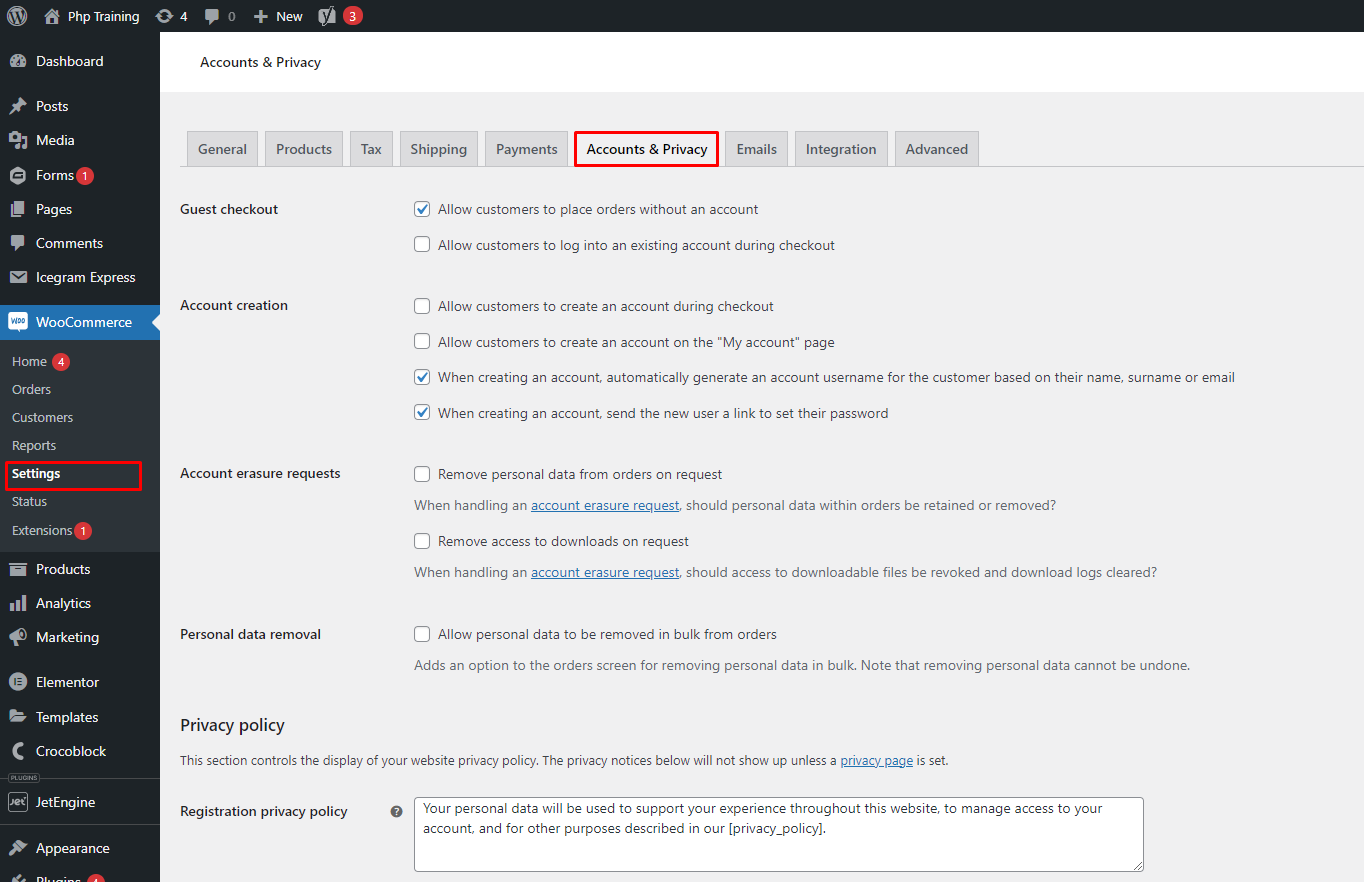Enable bulk personal data removal from orders
Screen dimensions: 1364x882
click(x=422, y=634)
